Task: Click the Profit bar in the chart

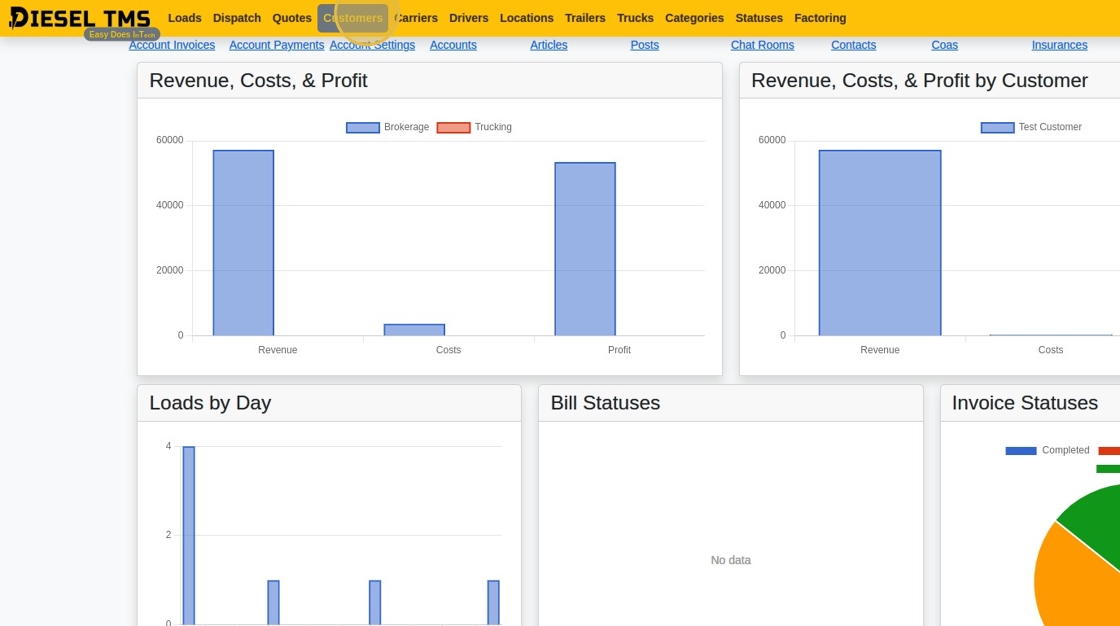Action: (x=585, y=249)
